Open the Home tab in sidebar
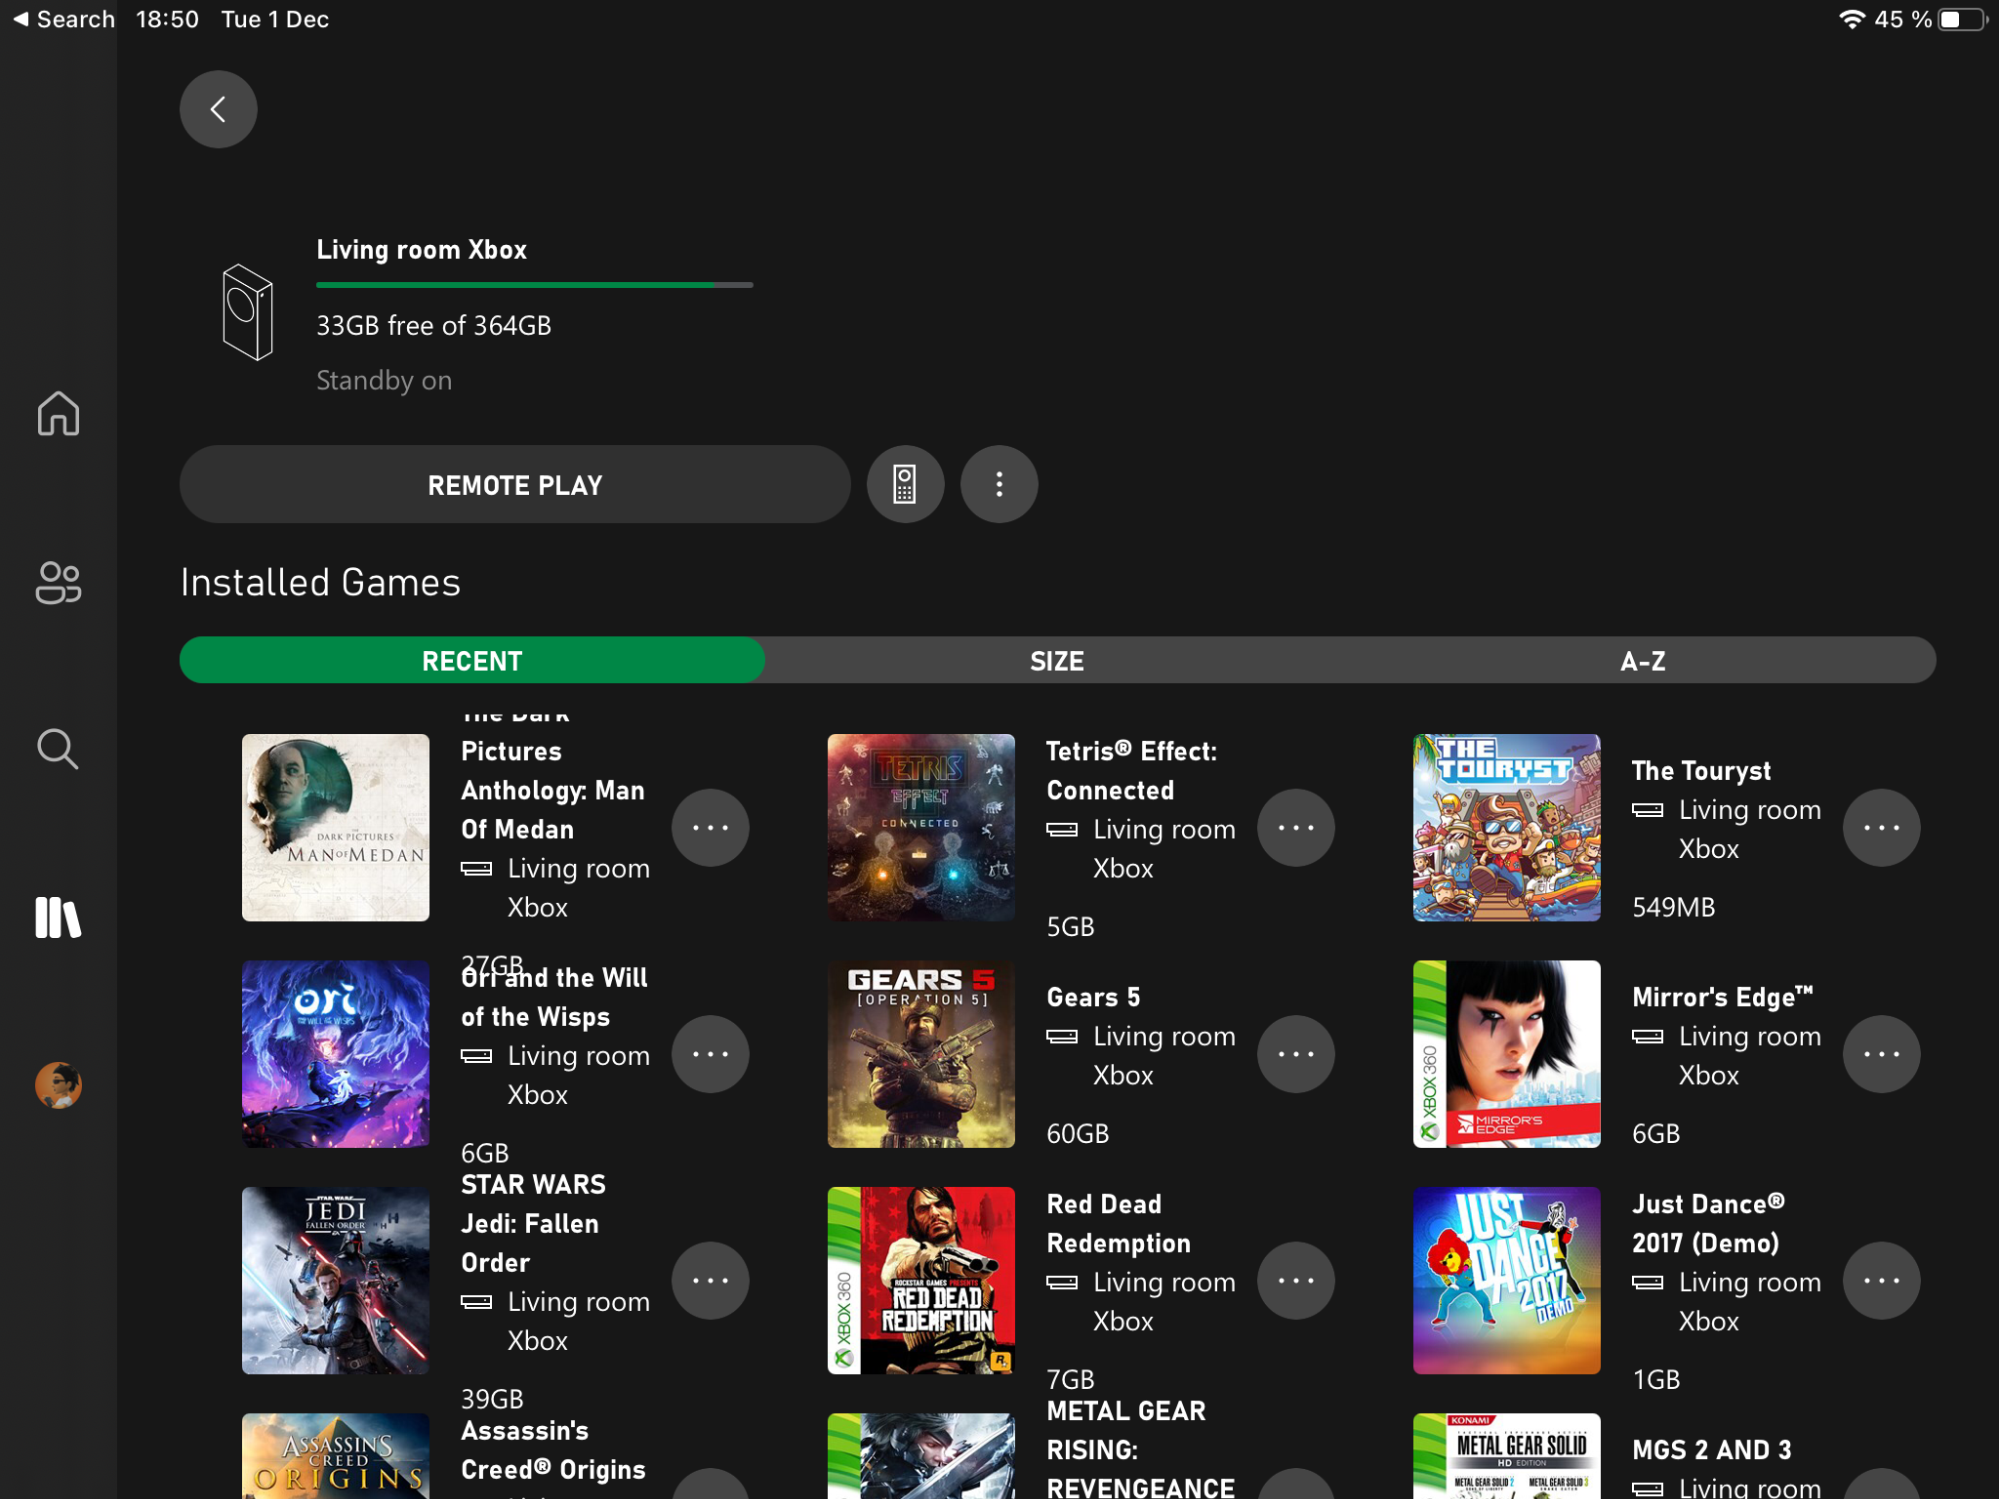The height and width of the screenshot is (1500, 1999). (x=58, y=413)
